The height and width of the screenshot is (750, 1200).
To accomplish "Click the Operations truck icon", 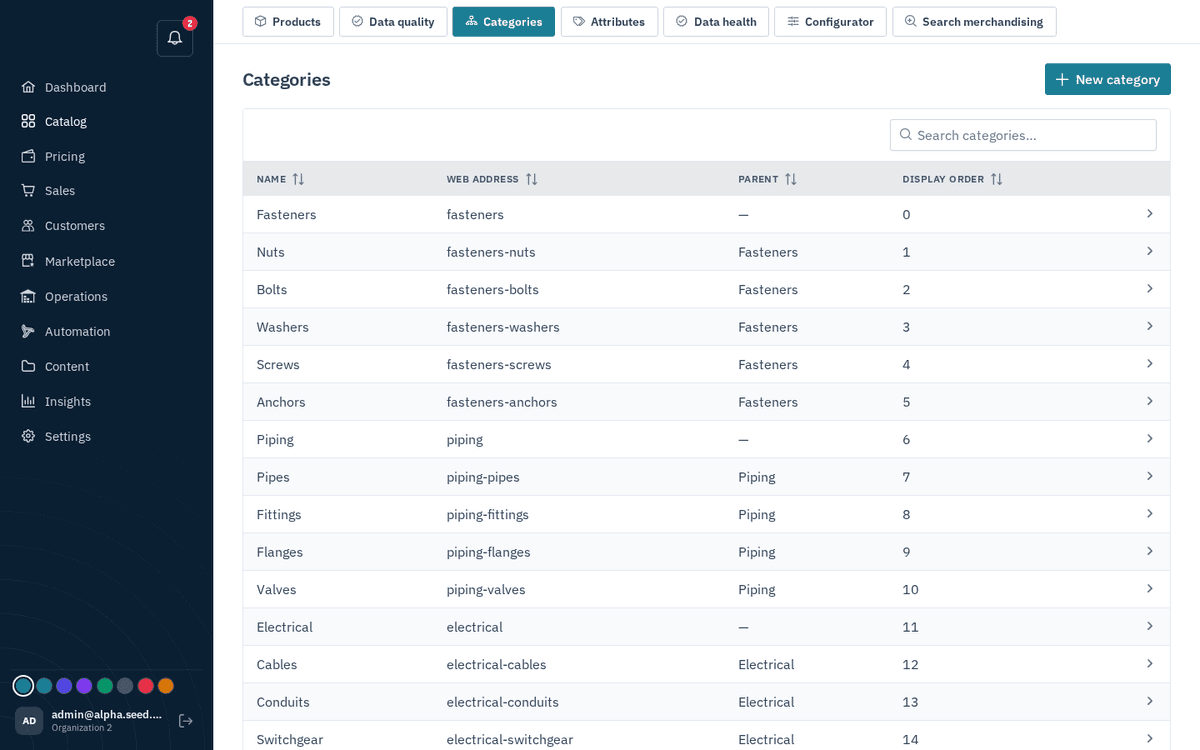I will [28, 296].
